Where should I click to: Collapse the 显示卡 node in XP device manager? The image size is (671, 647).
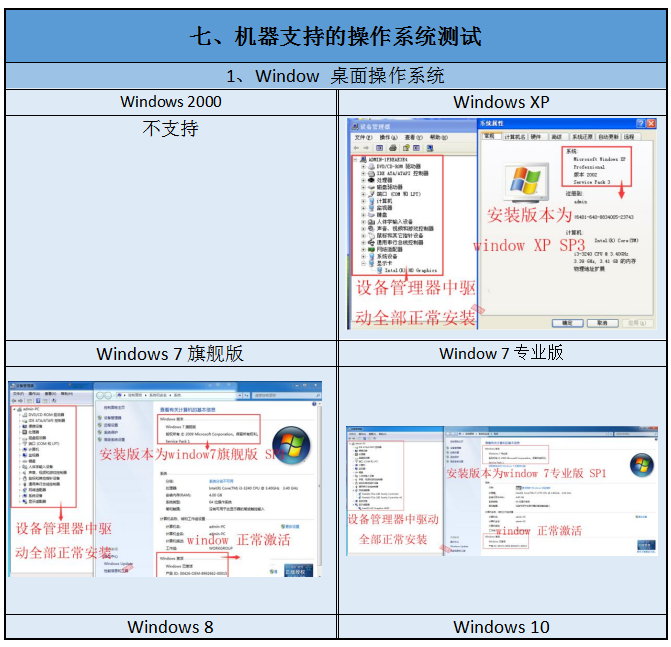[362, 263]
